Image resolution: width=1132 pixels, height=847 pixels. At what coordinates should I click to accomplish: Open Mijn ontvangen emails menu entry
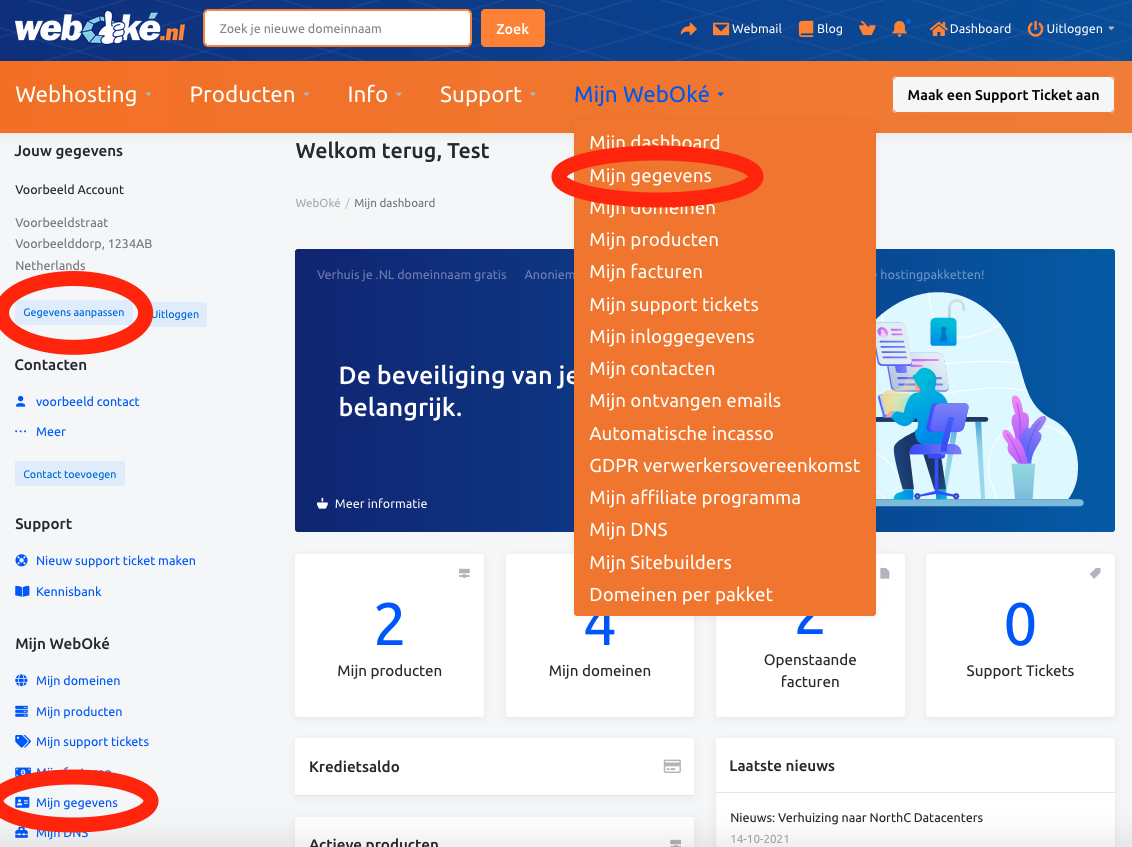[685, 401]
